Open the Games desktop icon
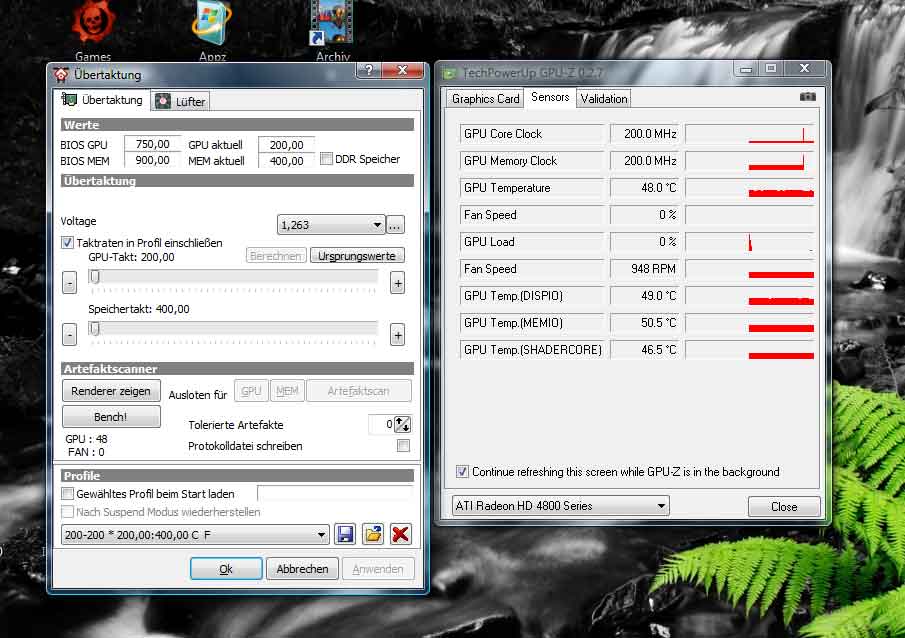 click(x=93, y=29)
